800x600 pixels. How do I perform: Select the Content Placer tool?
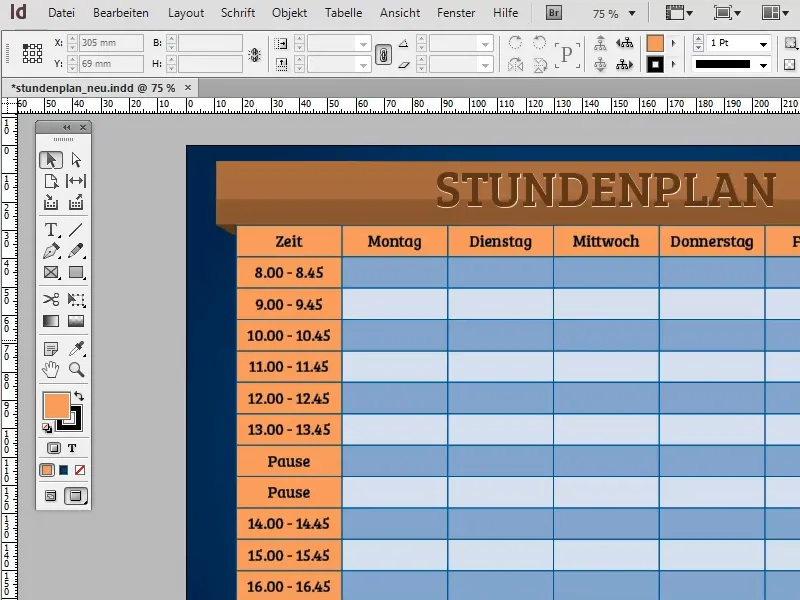[76, 203]
